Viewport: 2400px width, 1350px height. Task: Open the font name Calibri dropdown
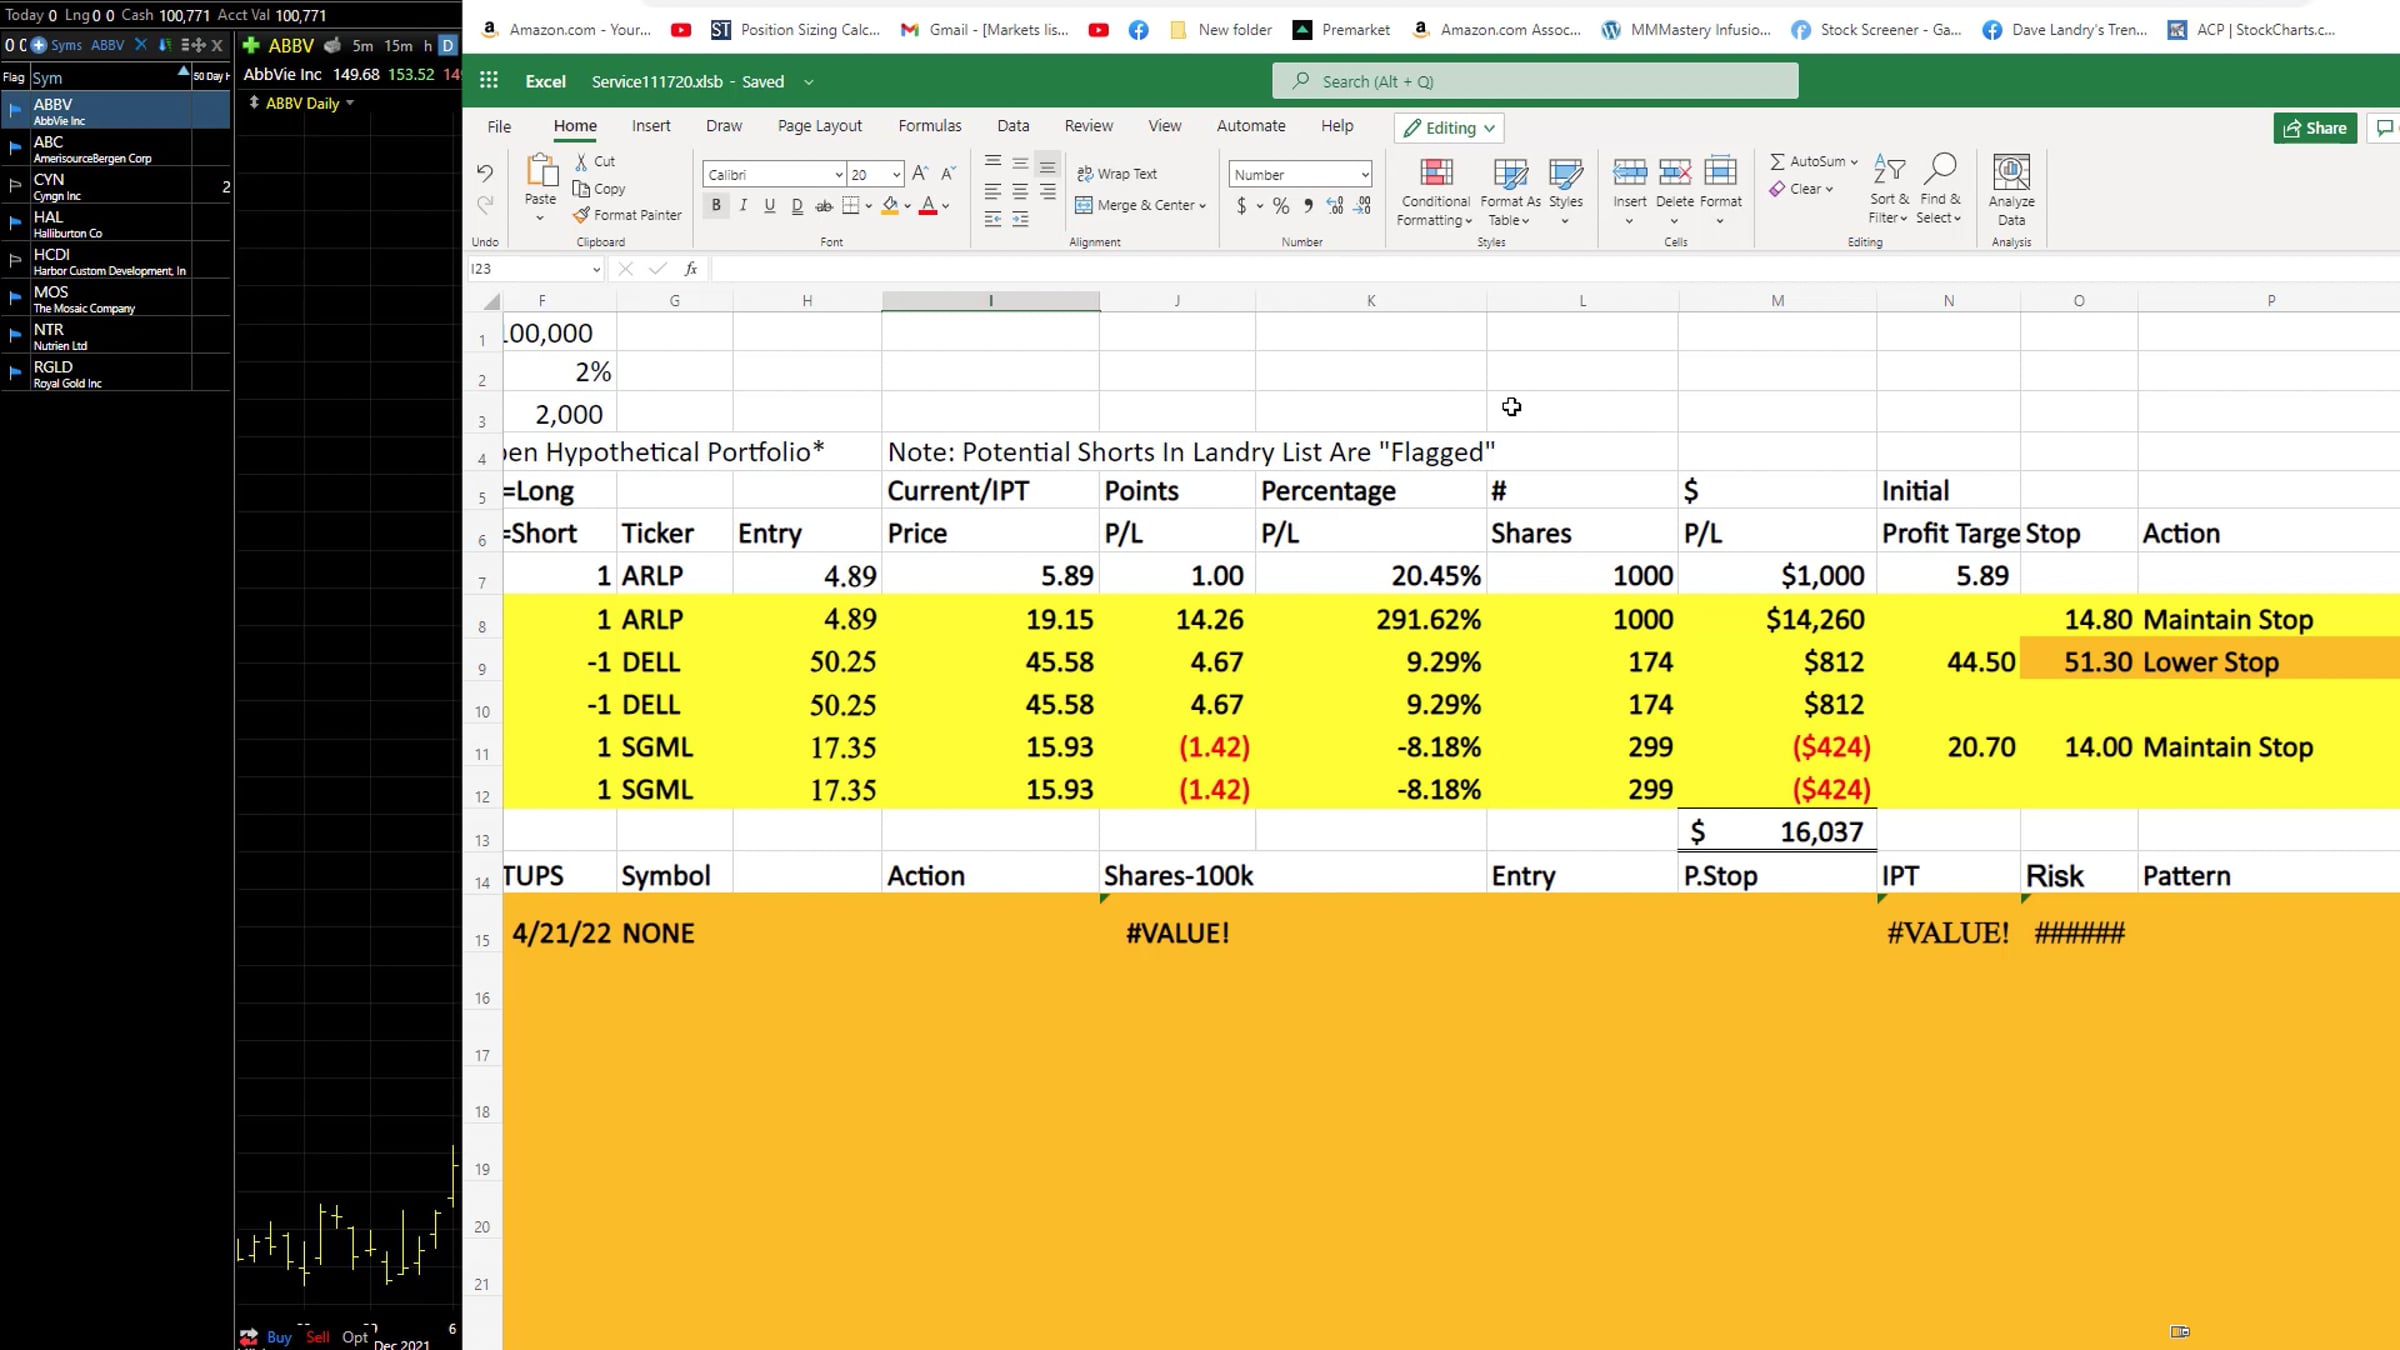pos(838,174)
